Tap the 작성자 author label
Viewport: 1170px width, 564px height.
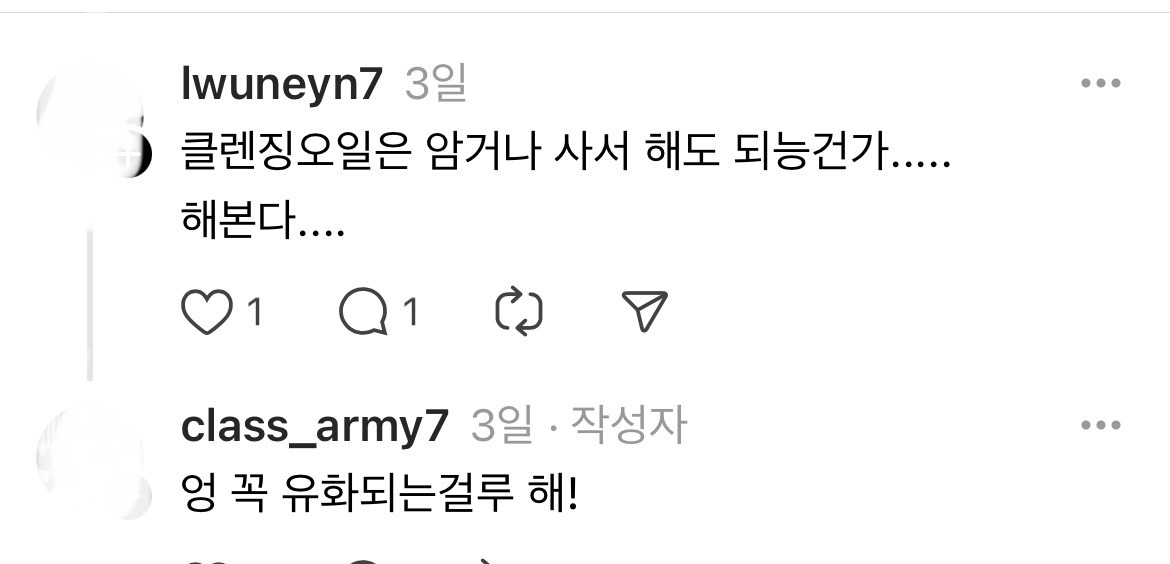[x=628, y=425]
